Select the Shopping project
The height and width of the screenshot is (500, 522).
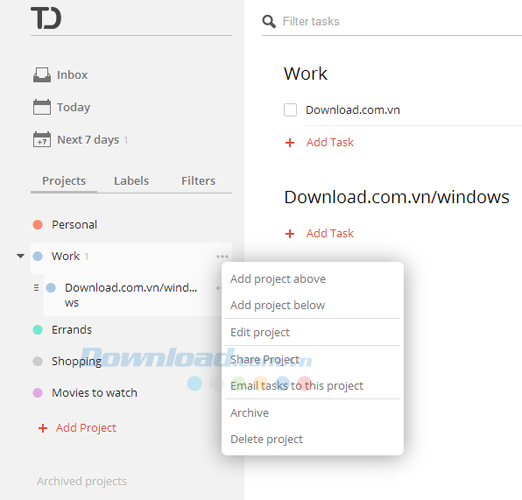[x=77, y=362]
